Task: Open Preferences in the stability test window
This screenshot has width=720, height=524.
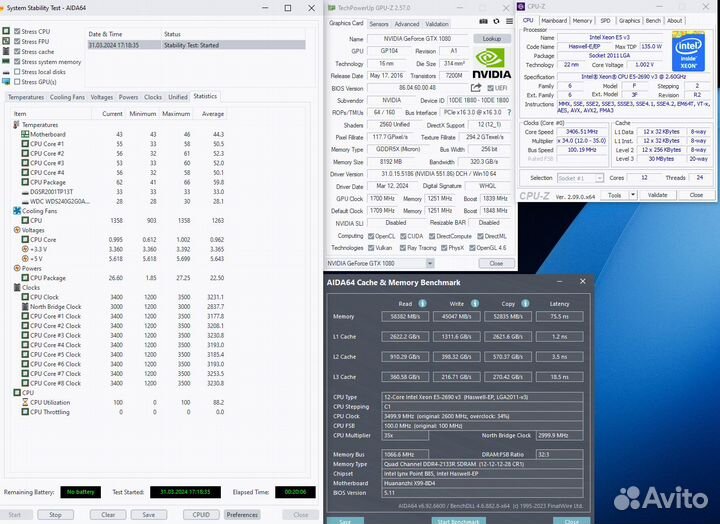Action: (242, 515)
